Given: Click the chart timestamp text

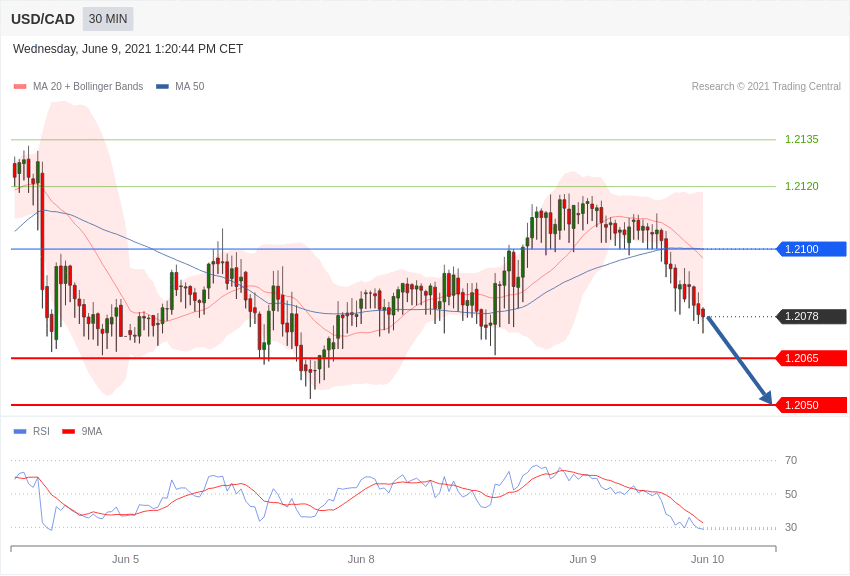Looking at the screenshot, I should pos(128,49).
